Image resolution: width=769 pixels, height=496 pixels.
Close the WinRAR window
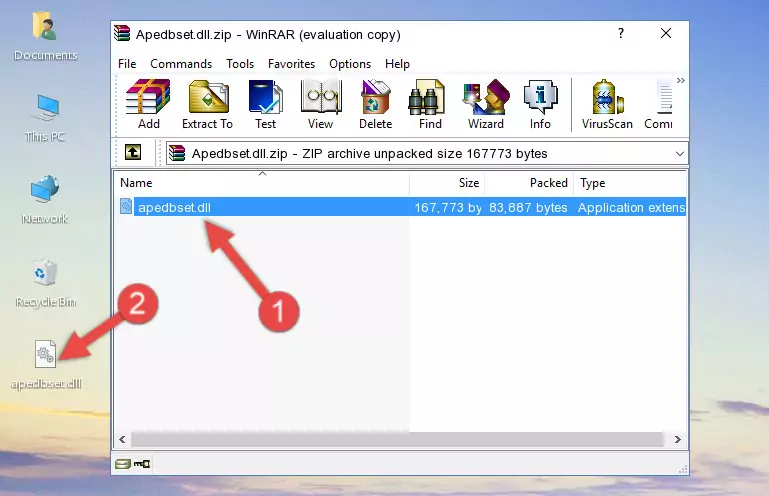pos(666,33)
